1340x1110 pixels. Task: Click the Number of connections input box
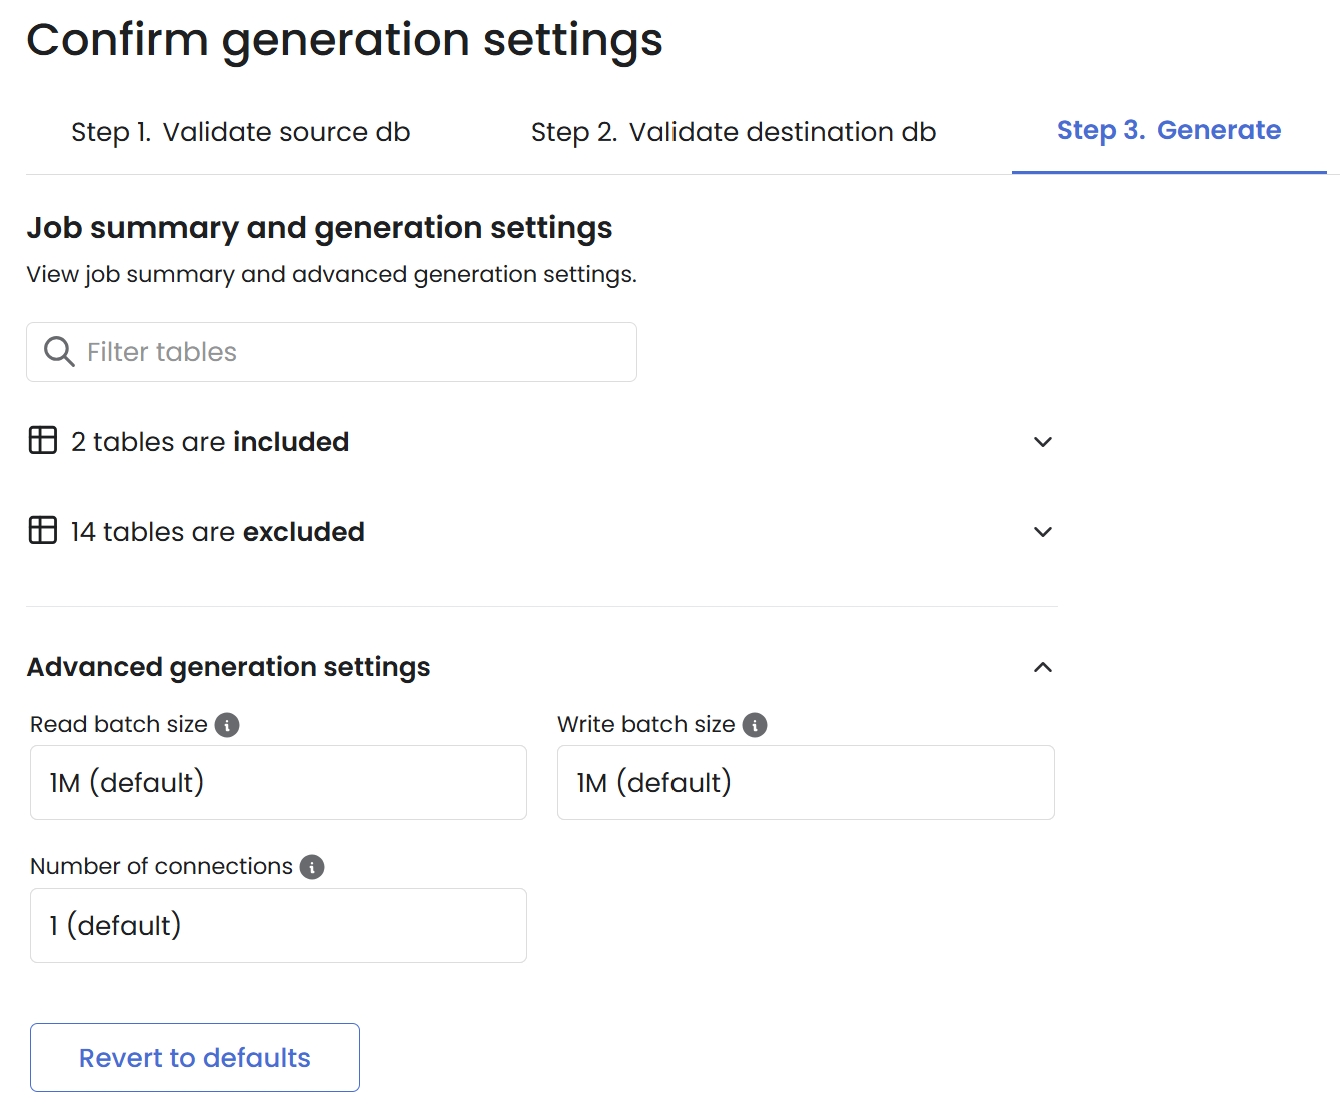[x=278, y=925]
